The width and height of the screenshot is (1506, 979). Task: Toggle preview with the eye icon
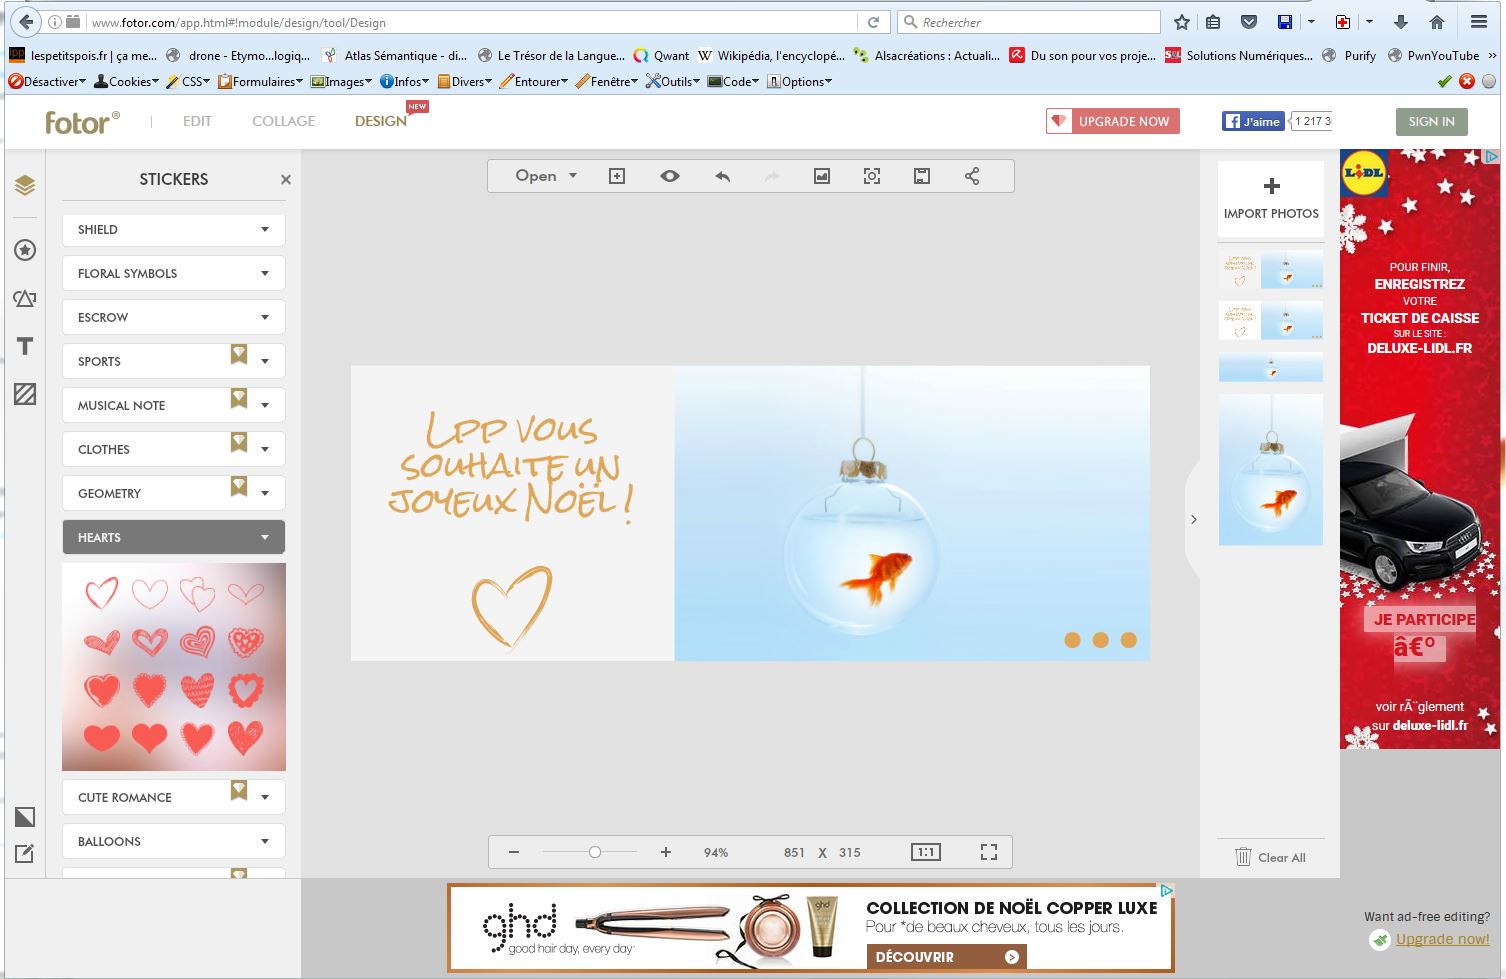(x=670, y=176)
